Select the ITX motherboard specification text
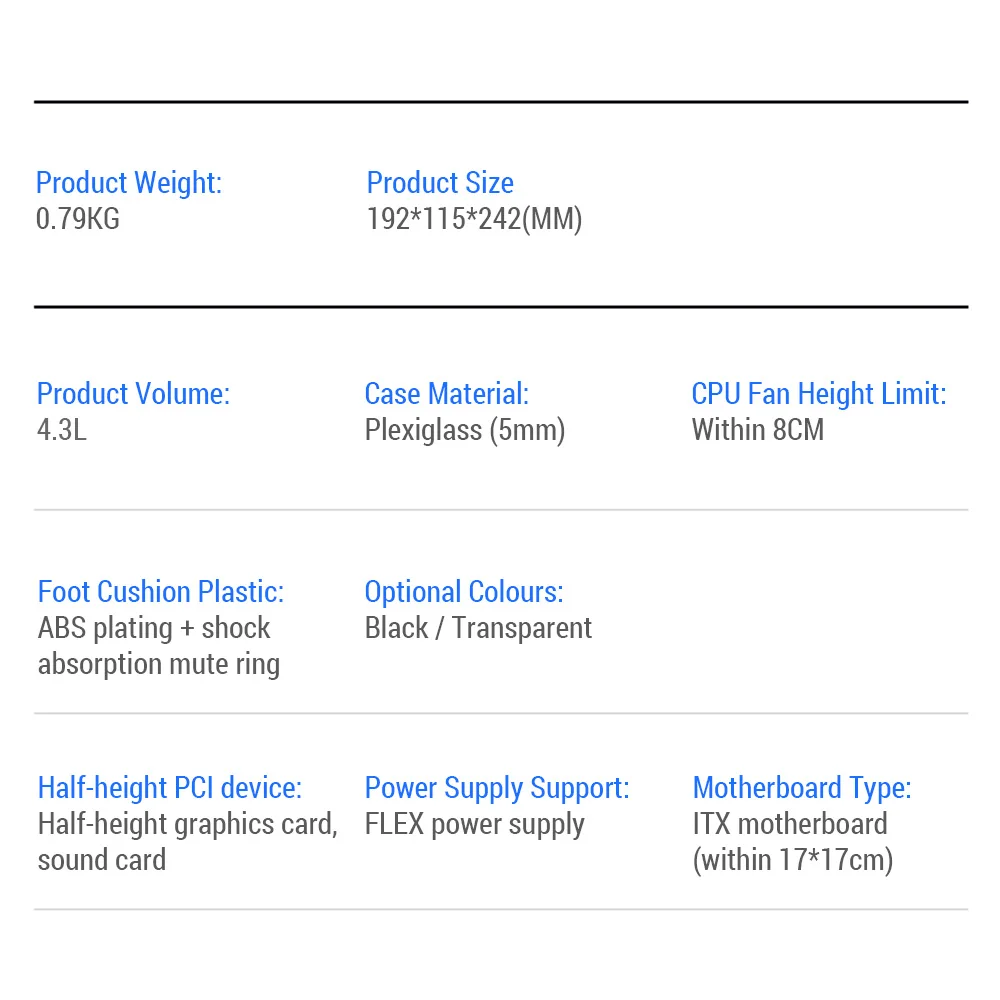 tap(792, 842)
